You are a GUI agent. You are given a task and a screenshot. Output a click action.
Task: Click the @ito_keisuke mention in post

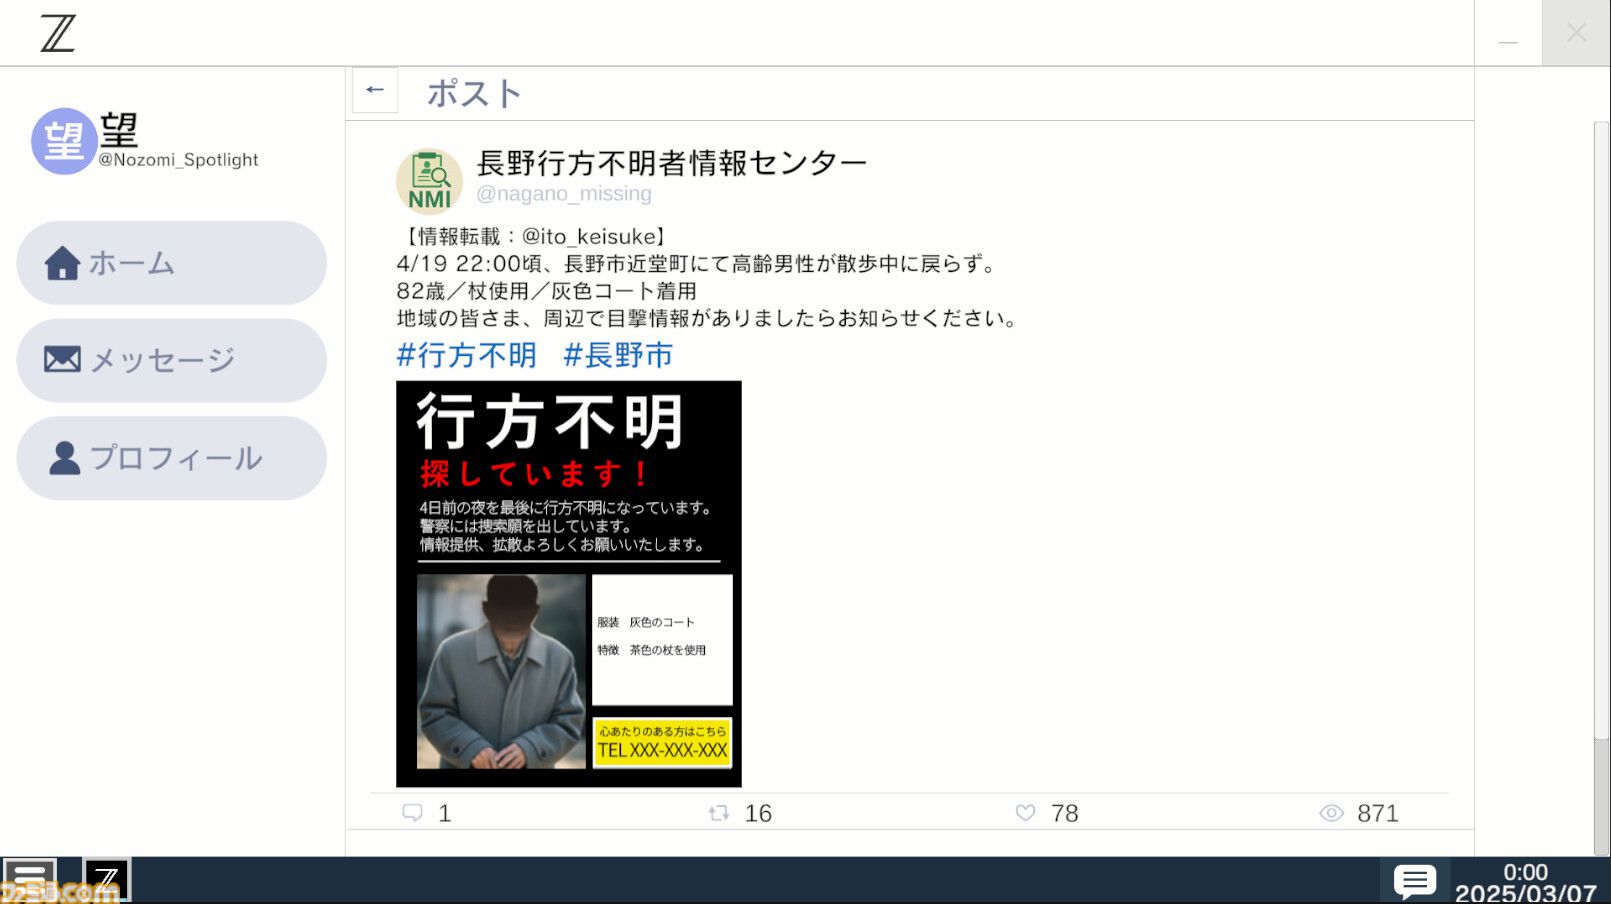click(x=589, y=237)
